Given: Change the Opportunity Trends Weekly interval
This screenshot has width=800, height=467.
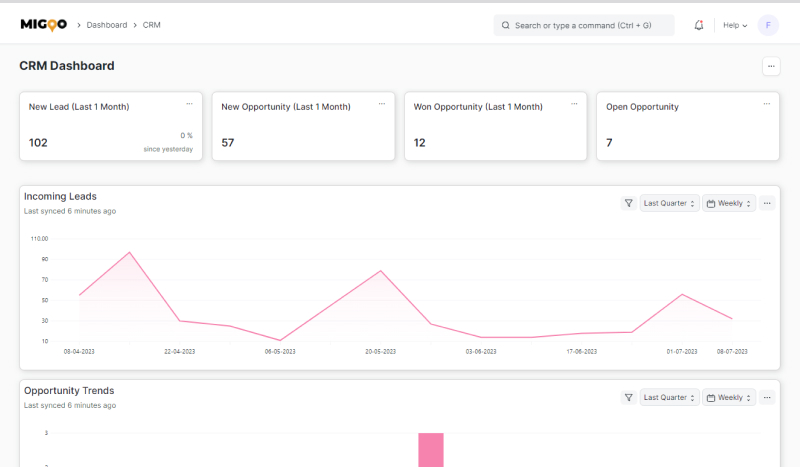Looking at the screenshot, I should [729, 397].
